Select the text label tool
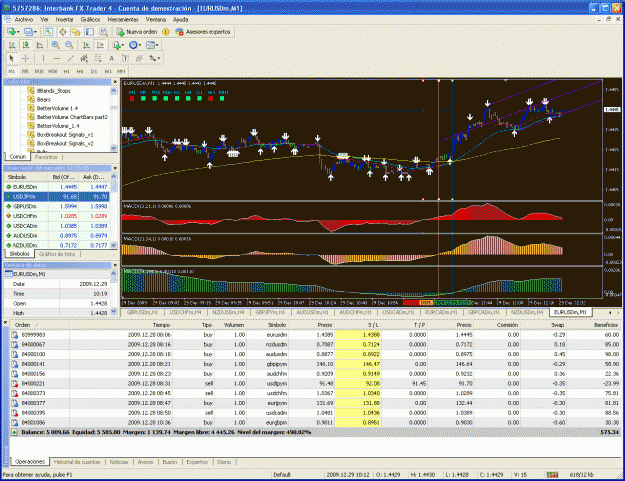This screenshot has height=481, width=625. (x=125, y=58)
